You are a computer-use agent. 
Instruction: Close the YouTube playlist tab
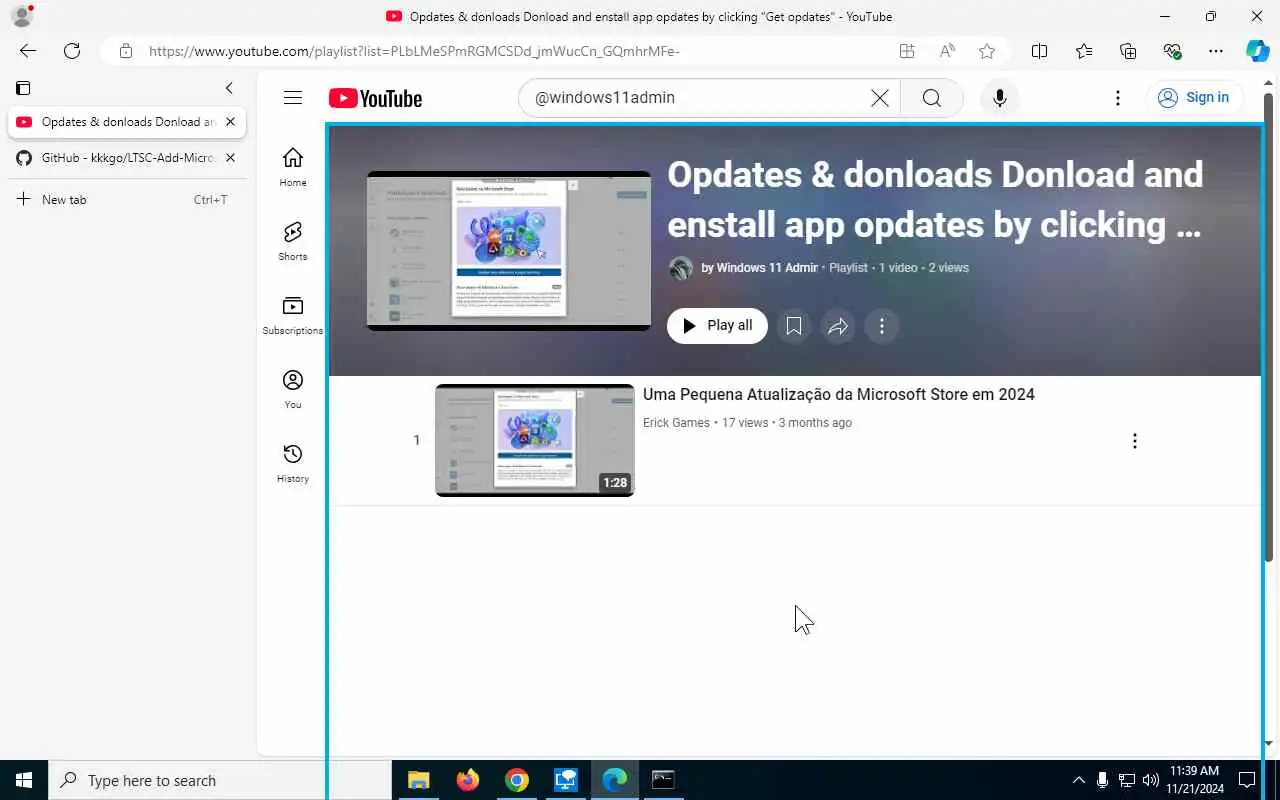(x=230, y=122)
